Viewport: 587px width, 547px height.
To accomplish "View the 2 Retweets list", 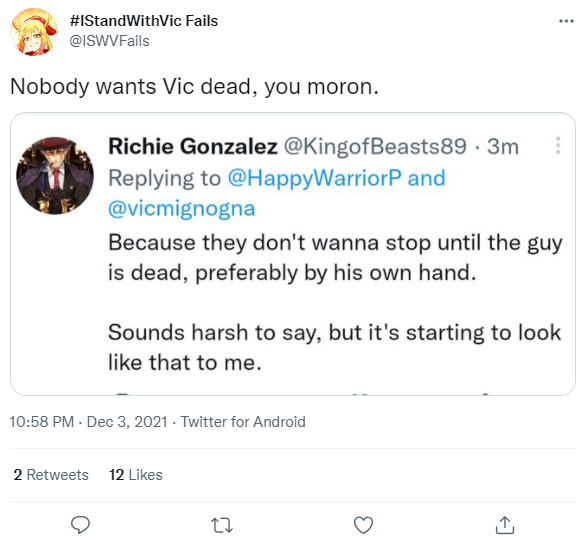I will click(51, 475).
